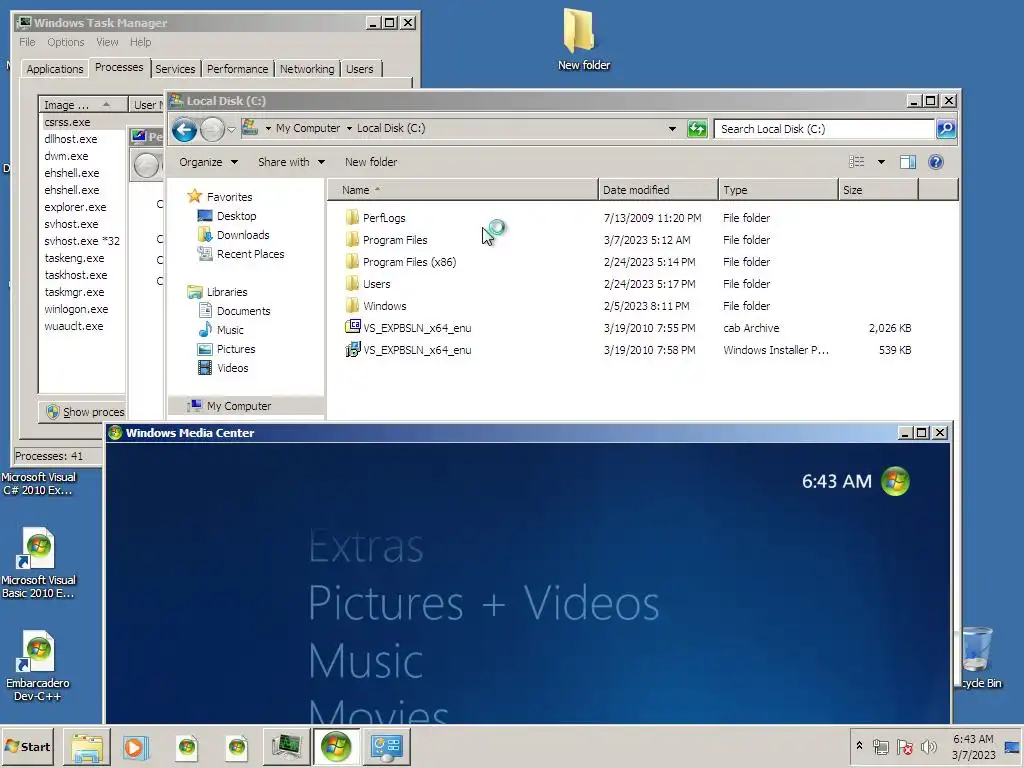Switch to the Users tab
This screenshot has width=1024, height=768.
click(360, 69)
